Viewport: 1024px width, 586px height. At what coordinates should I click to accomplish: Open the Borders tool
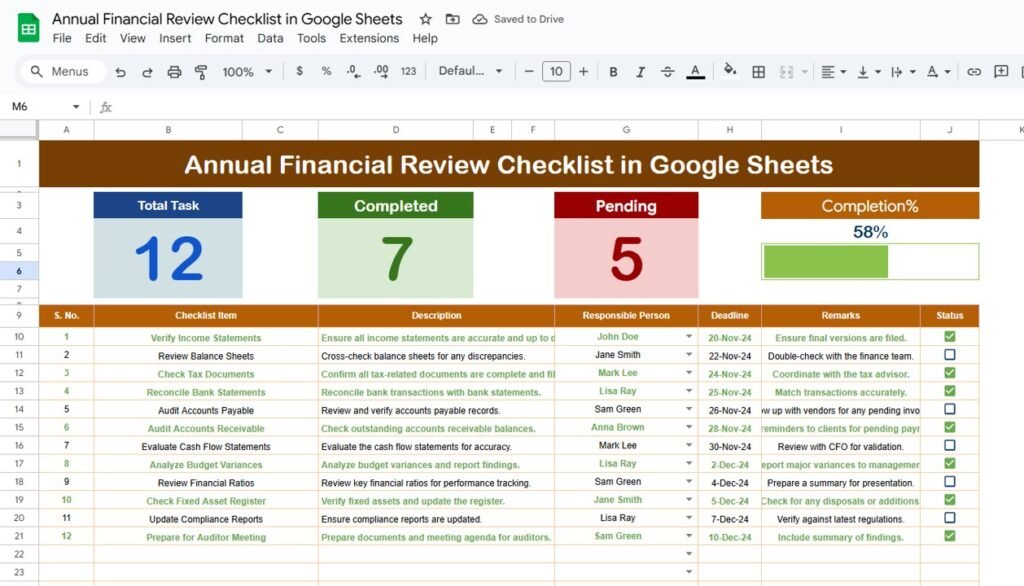(x=757, y=71)
